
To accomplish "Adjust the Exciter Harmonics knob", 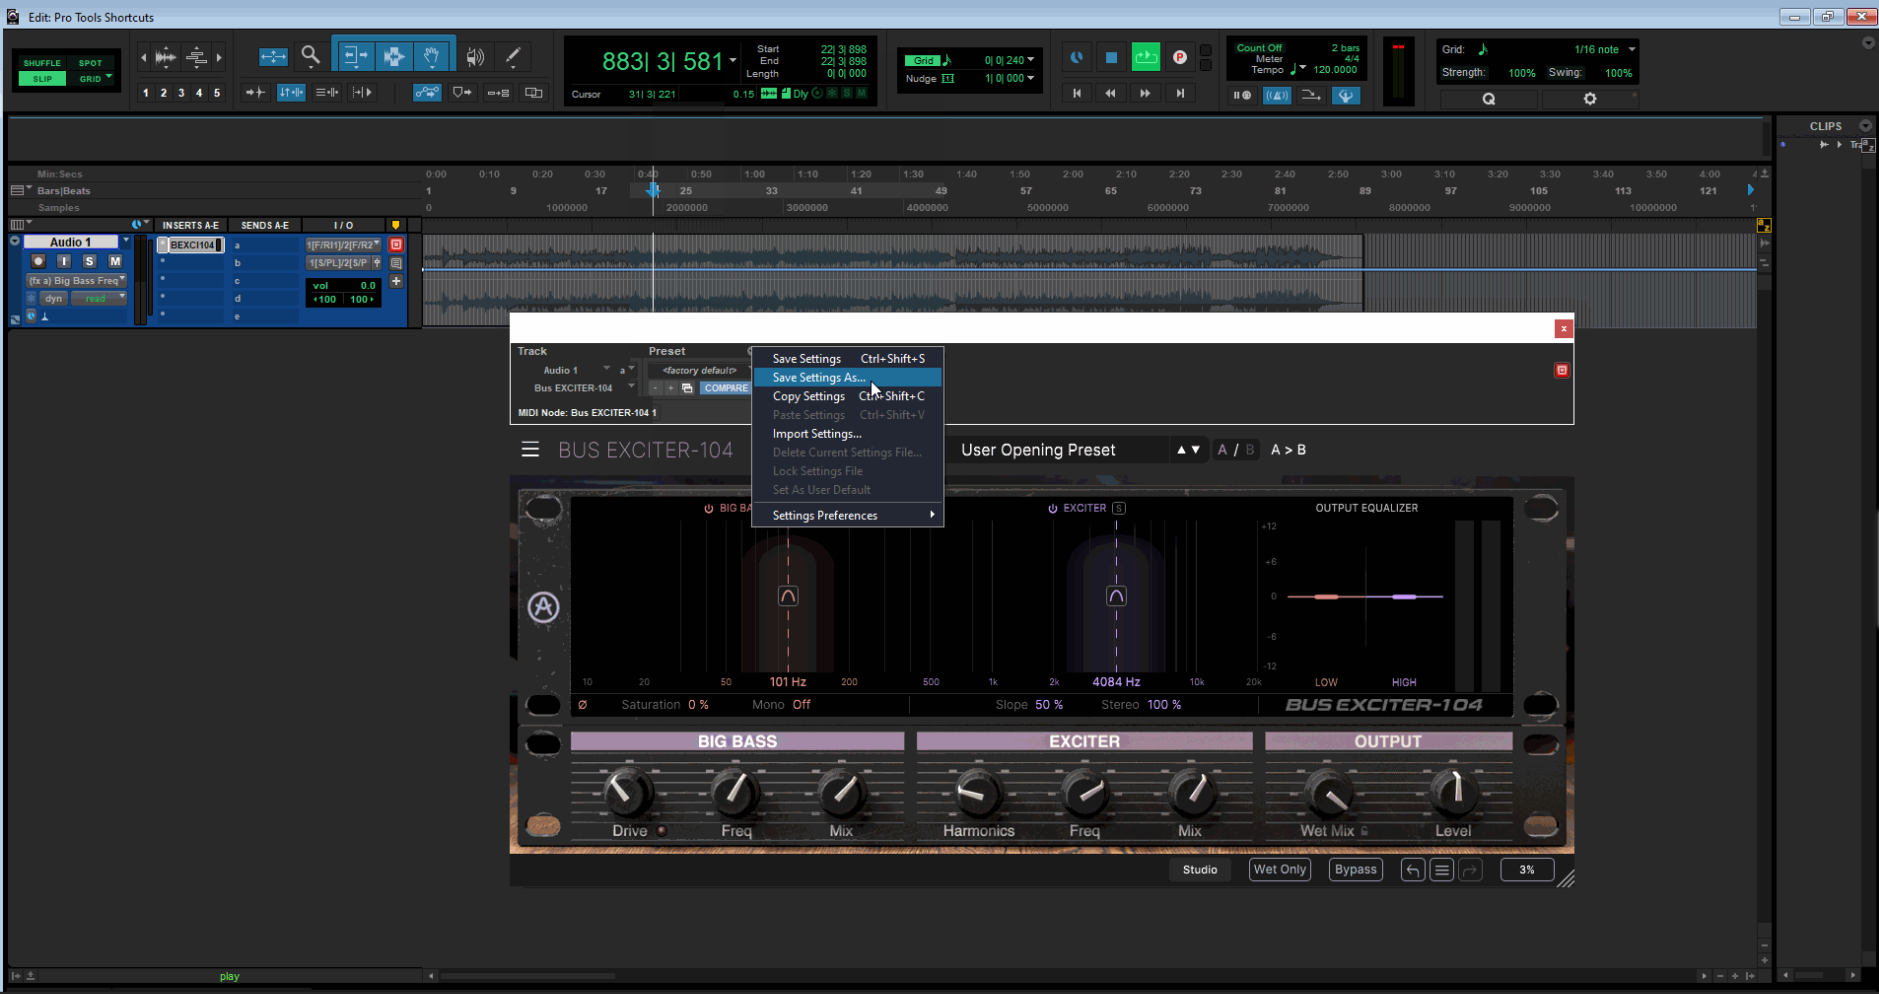I will 977,794.
